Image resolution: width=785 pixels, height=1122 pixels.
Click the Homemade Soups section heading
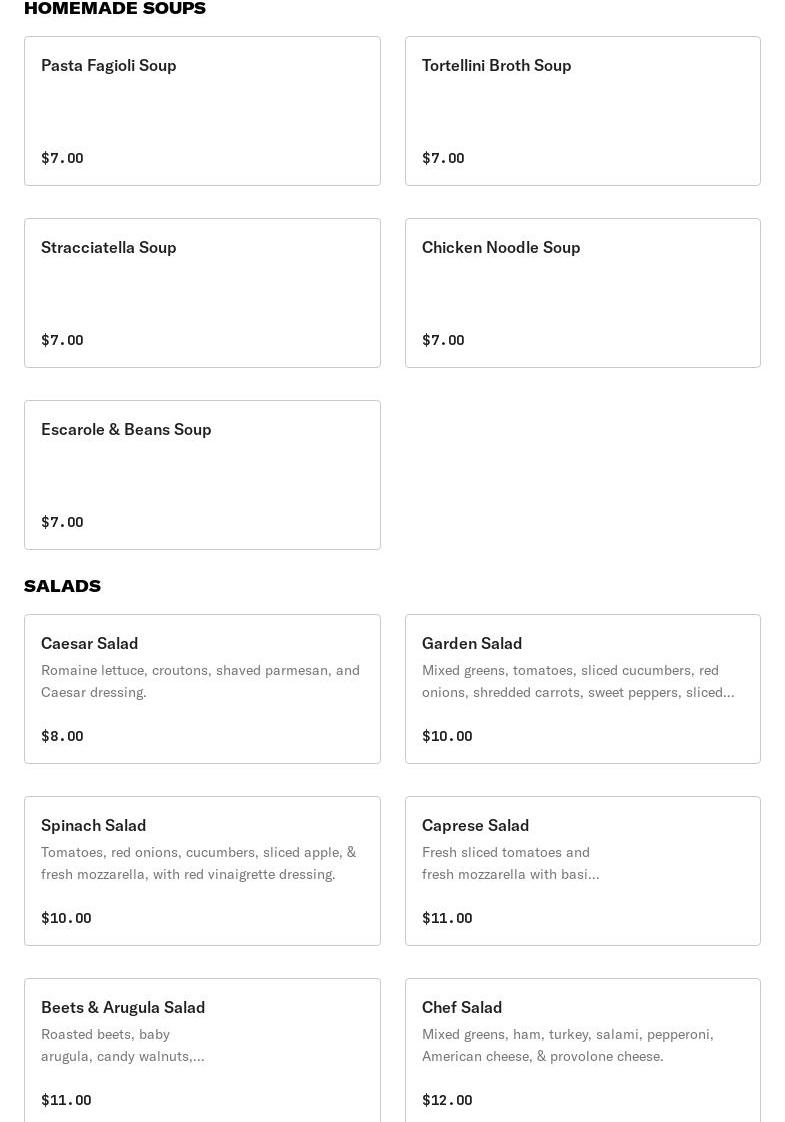point(115,8)
